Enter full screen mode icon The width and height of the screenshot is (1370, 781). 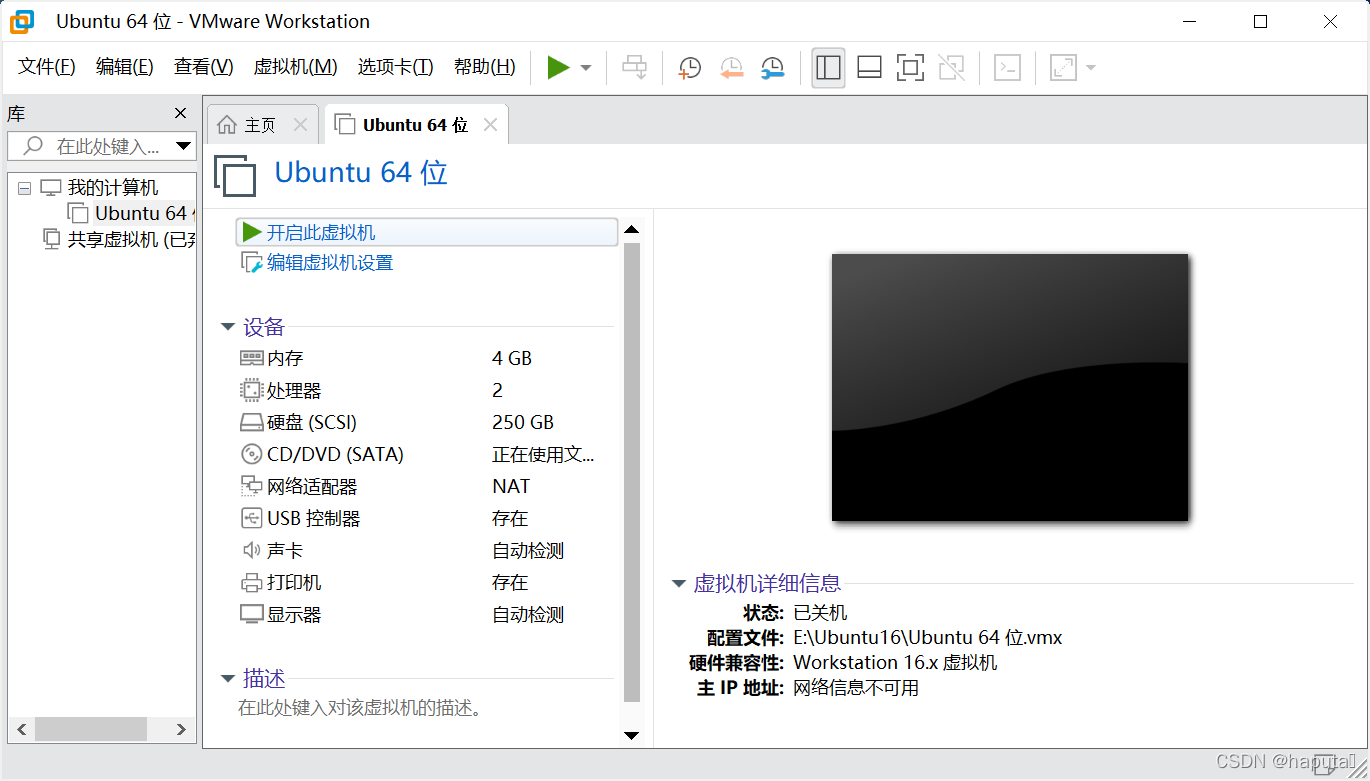(x=910, y=68)
